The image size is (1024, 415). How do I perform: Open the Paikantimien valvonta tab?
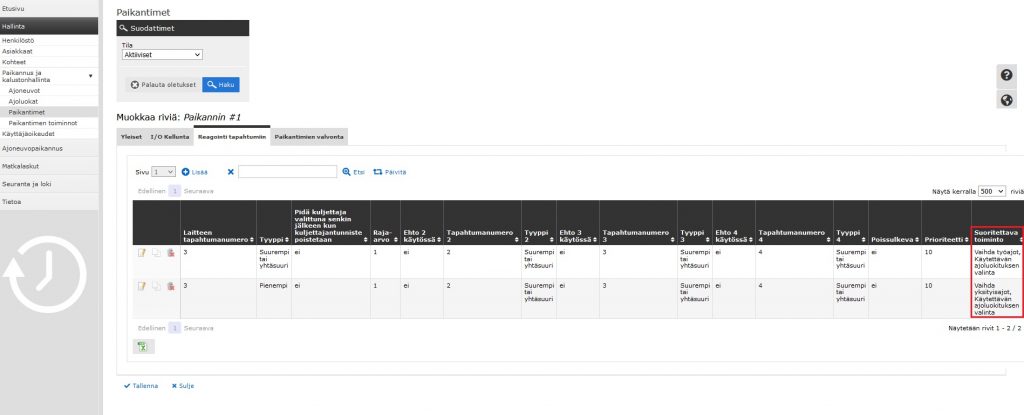pos(309,135)
